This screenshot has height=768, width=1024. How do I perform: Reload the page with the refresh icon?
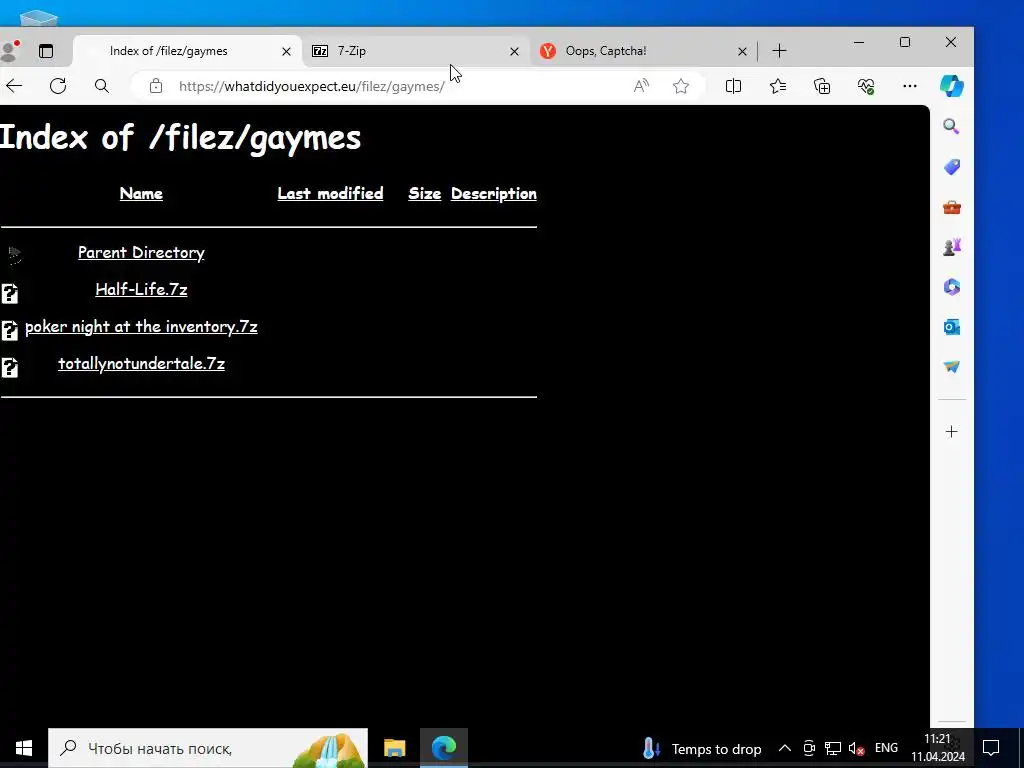pyautogui.click(x=58, y=86)
